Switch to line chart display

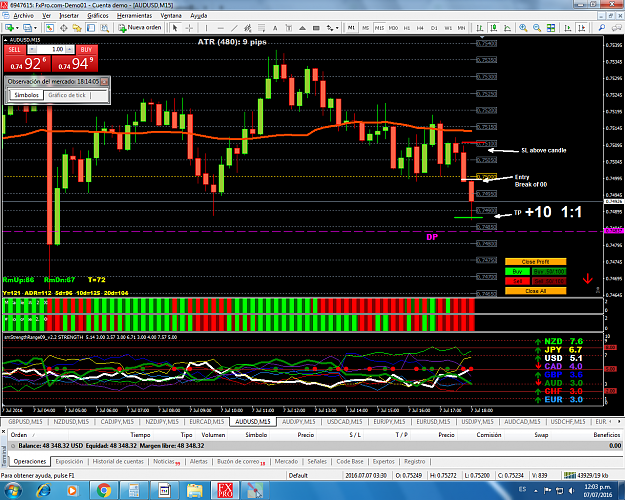507,28
